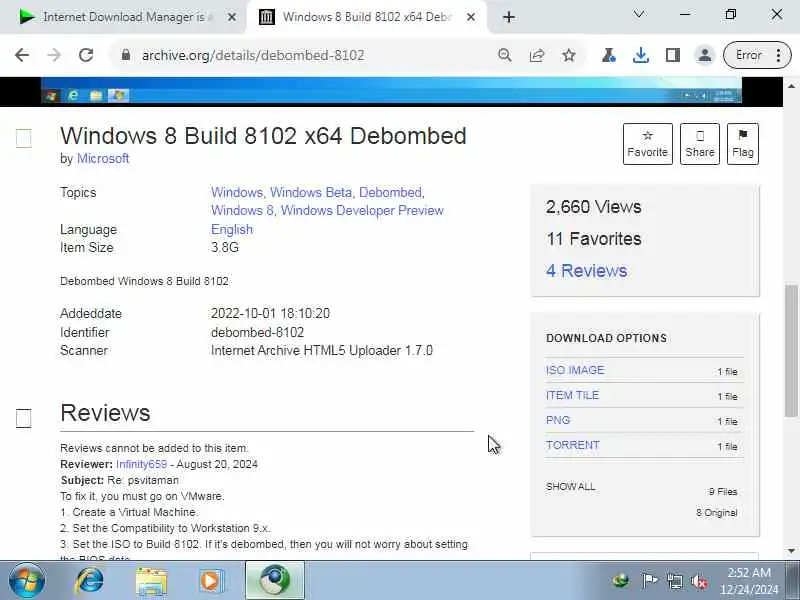This screenshot has width=800, height=600.
Task: Click the 2,660 Views text
Action: tap(593, 207)
